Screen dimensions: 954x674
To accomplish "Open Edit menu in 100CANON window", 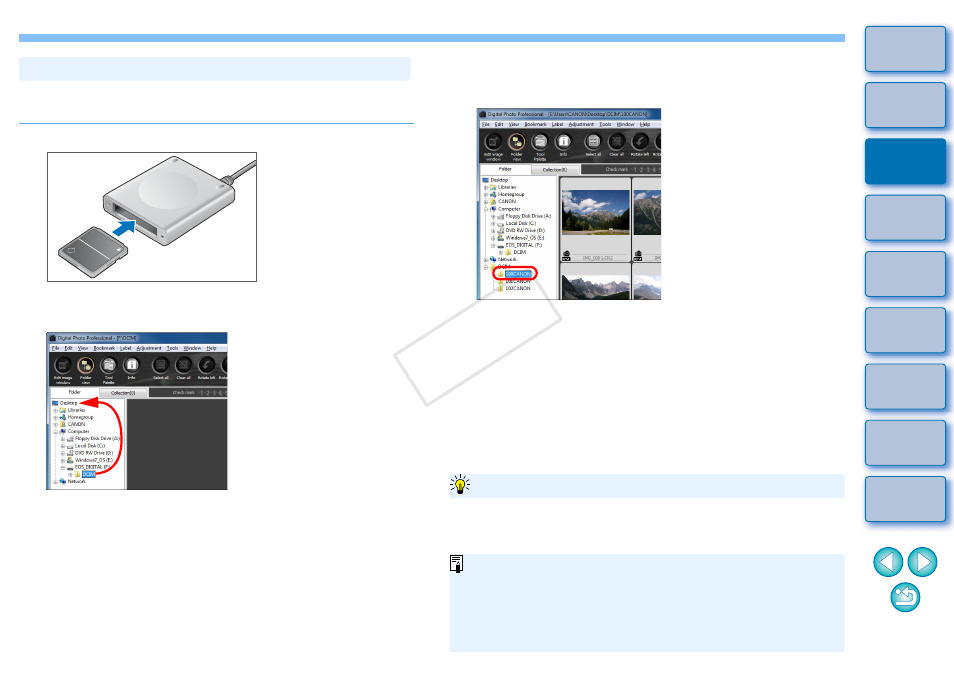I will coord(499,124).
